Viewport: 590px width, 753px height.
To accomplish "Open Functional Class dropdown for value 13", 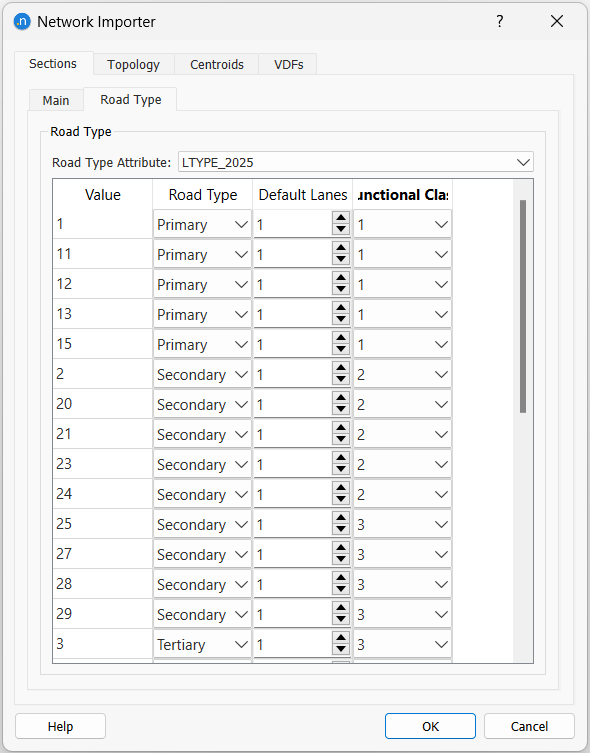I will 402,315.
